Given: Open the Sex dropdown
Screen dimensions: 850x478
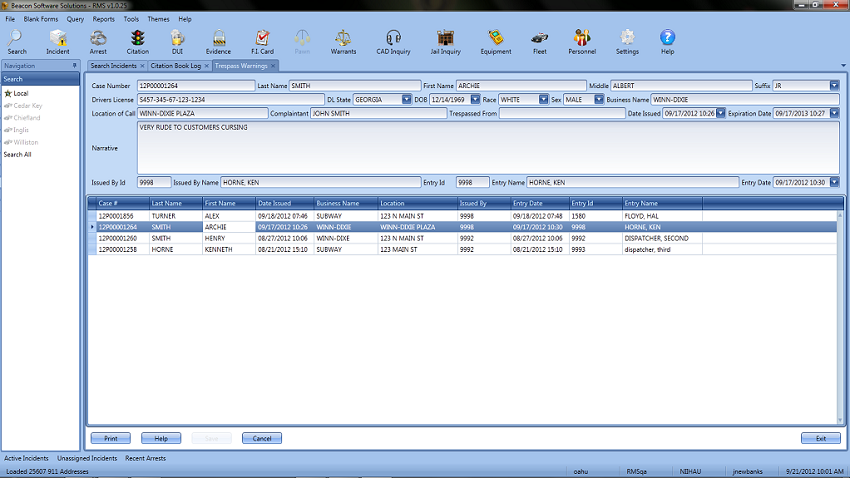Looking at the screenshot, I should (x=599, y=99).
